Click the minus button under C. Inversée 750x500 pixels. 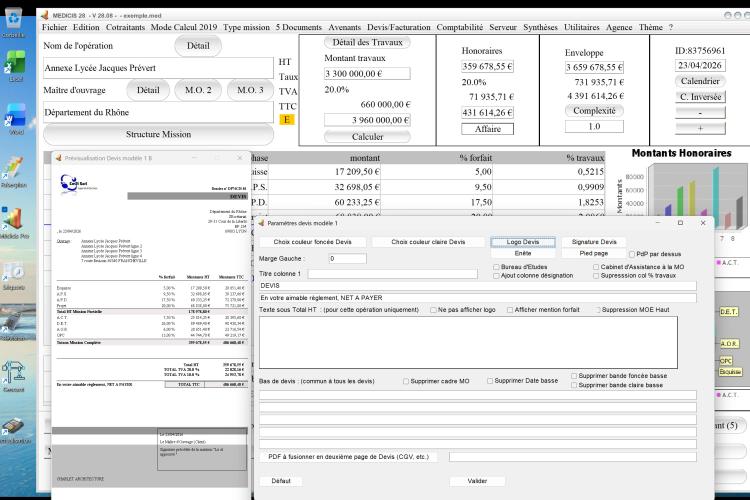(x=700, y=113)
